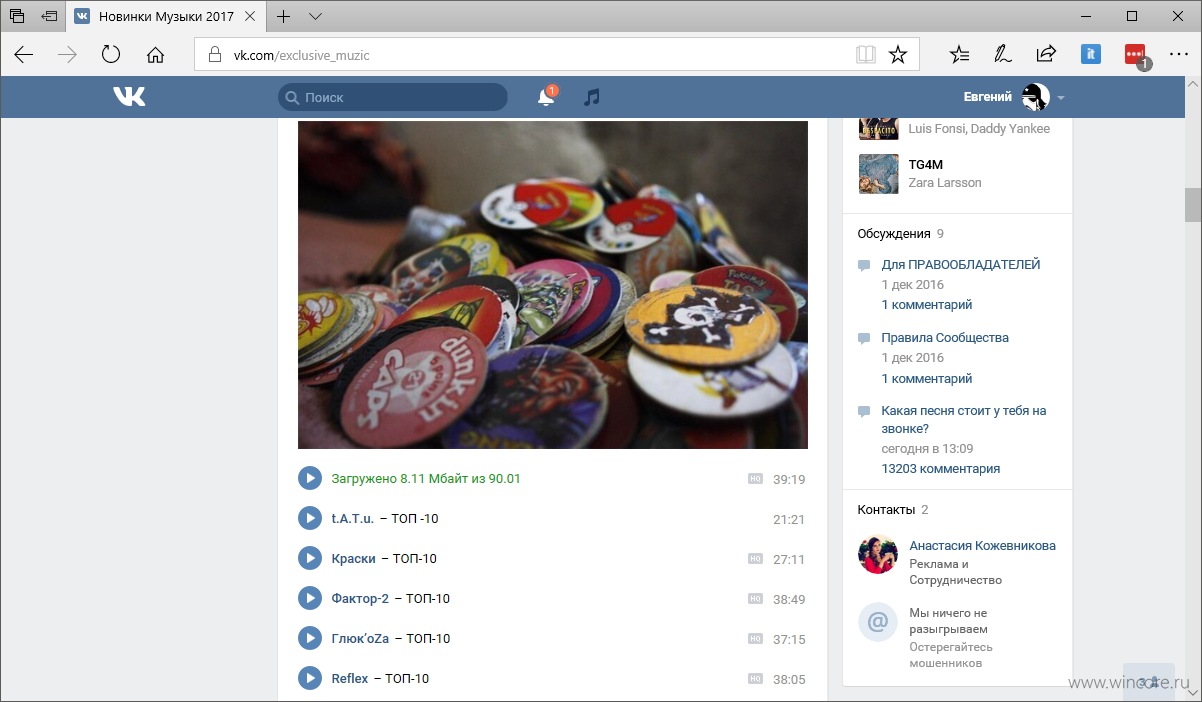Show tab previews chevron
Viewport: 1202px width, 702px height.
point(315,16)
